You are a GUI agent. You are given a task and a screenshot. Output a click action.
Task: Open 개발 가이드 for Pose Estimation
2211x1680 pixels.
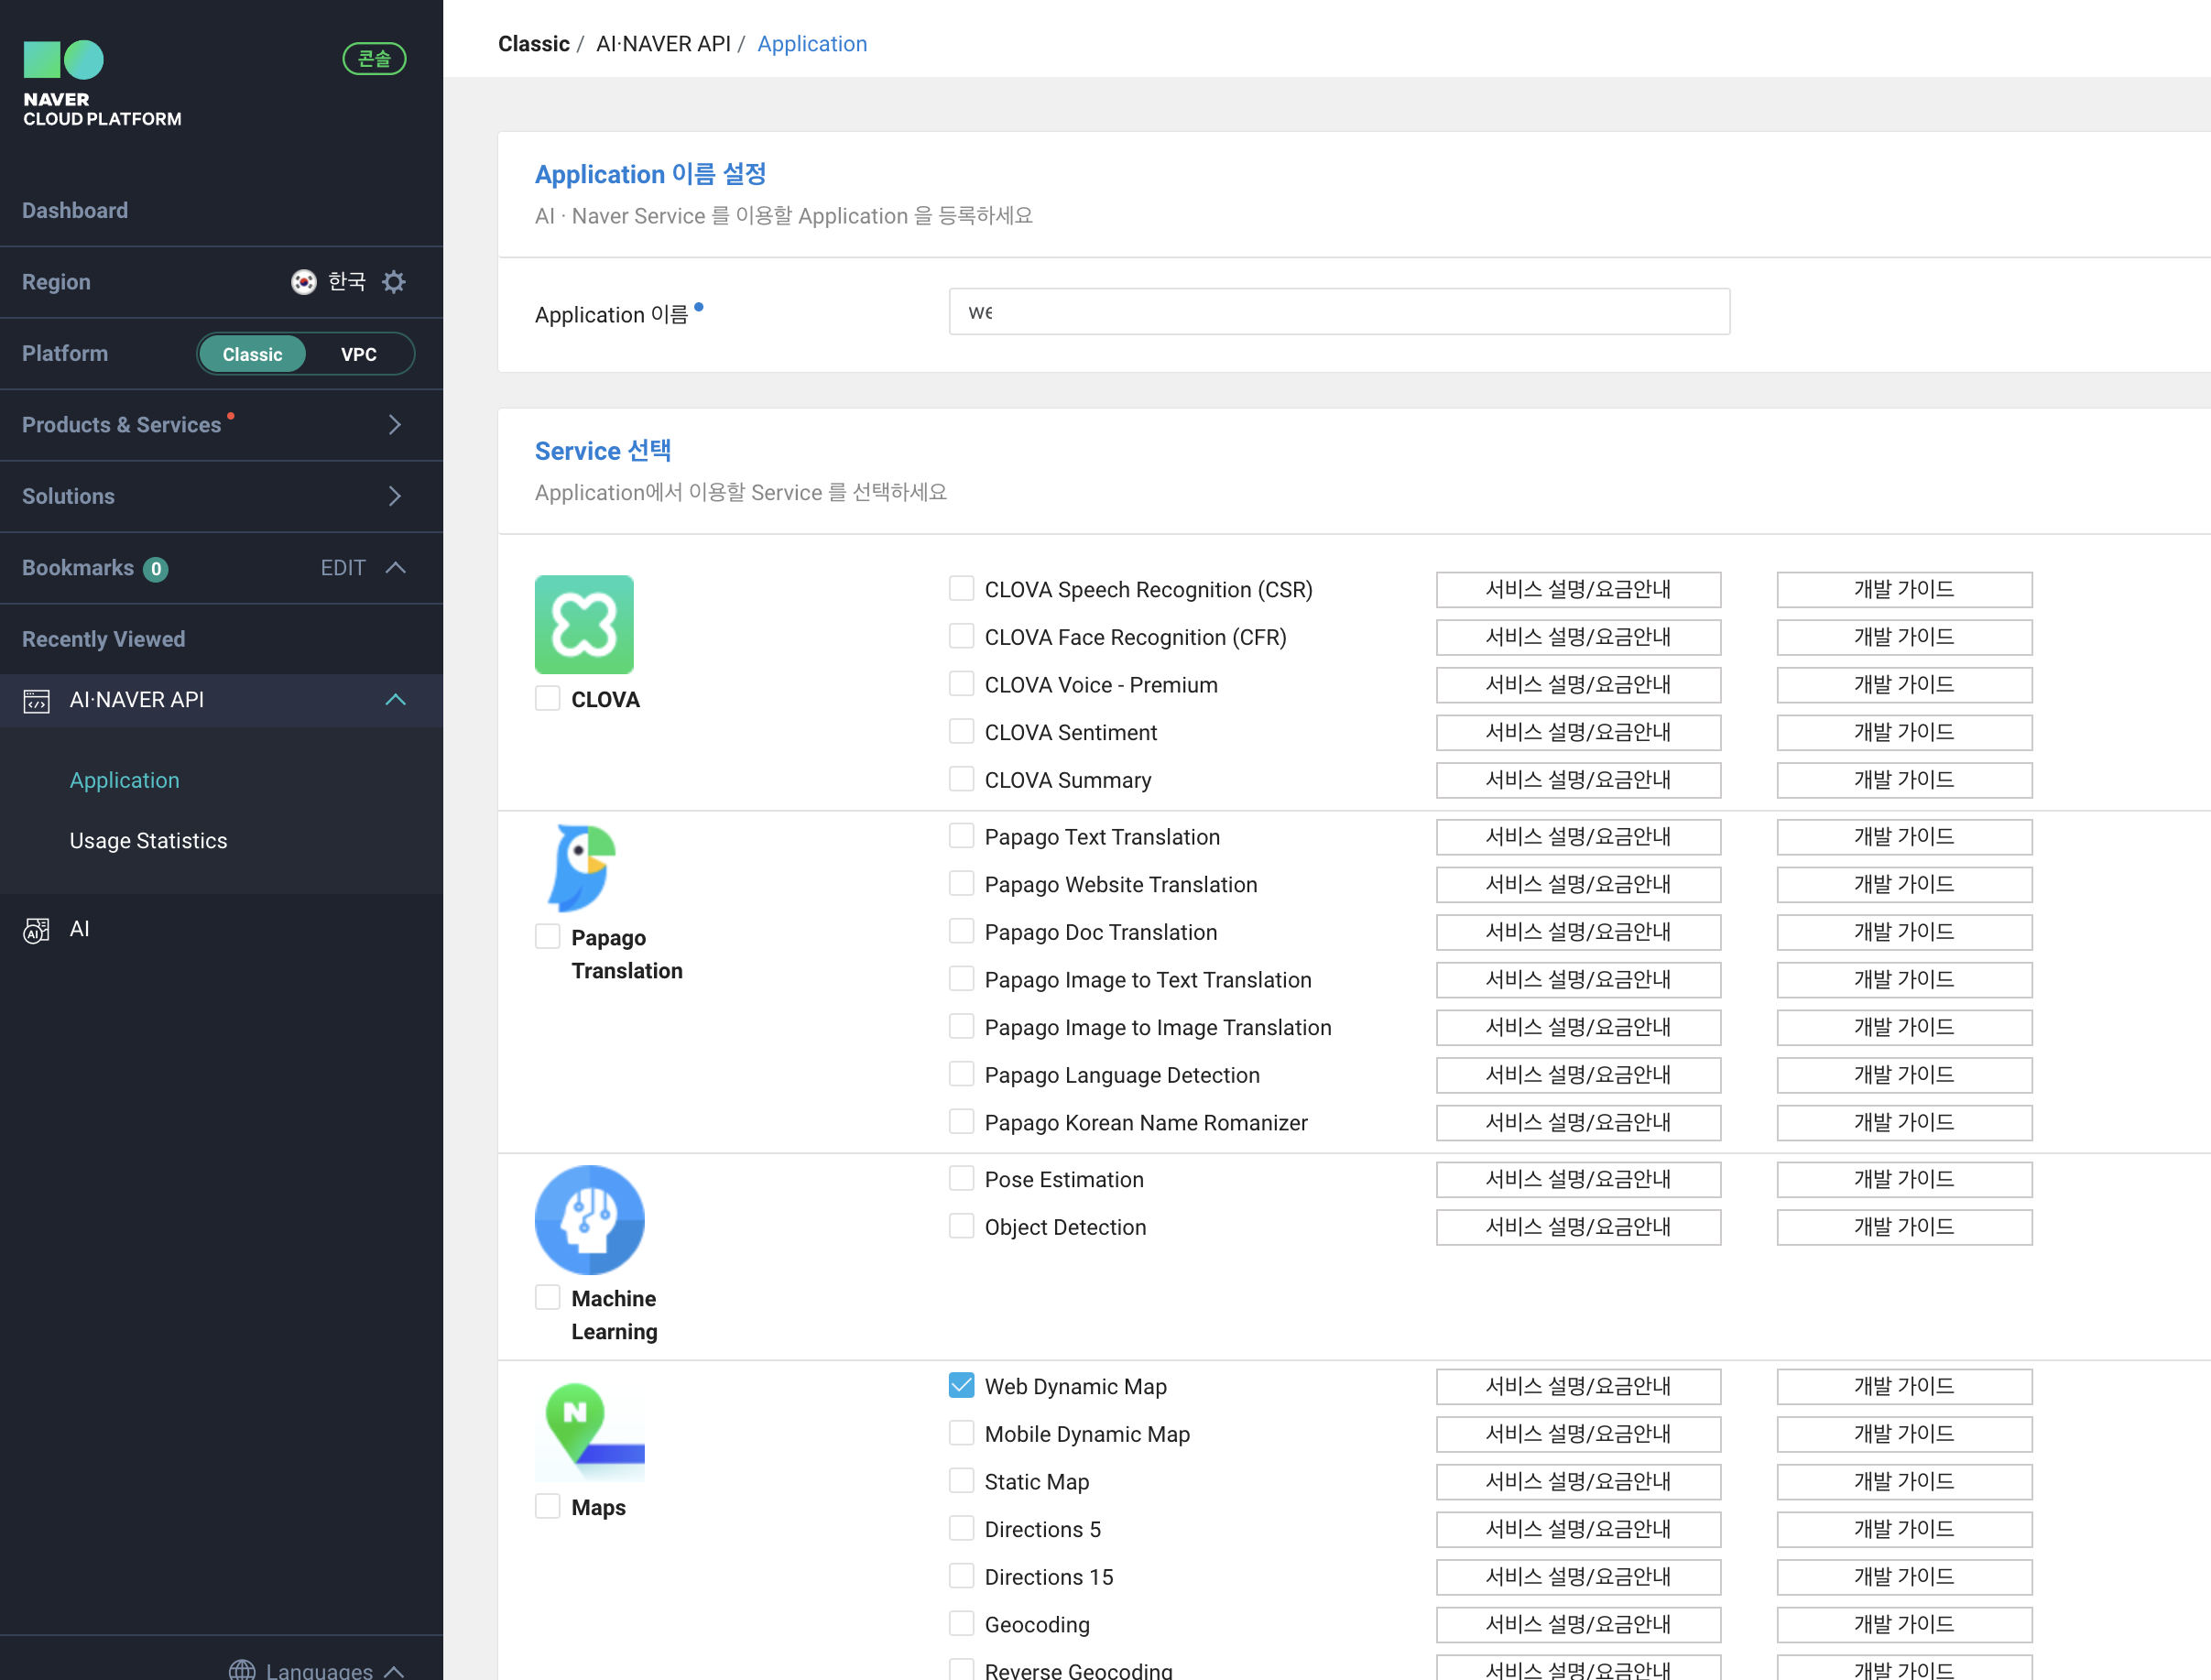1903,1179
